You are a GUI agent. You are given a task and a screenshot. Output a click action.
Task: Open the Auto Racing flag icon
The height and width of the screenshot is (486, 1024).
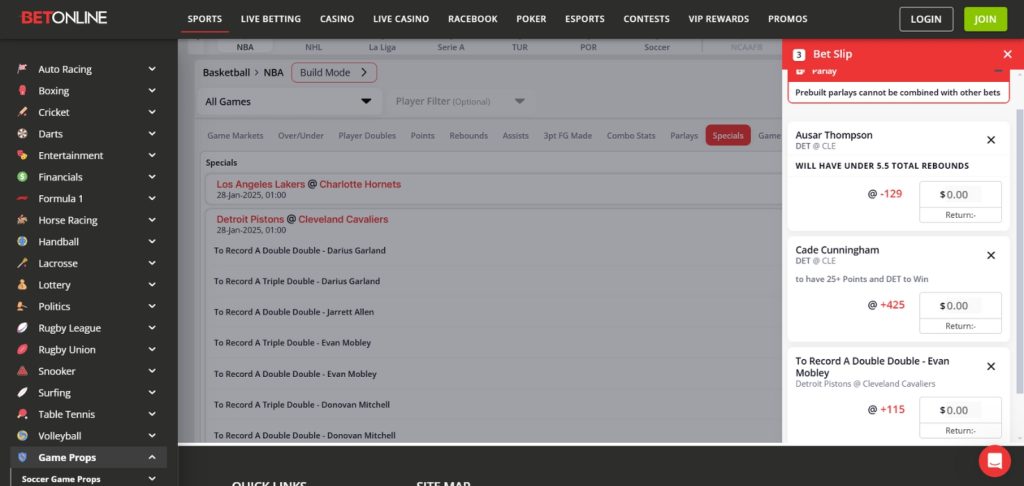click(22, 69)
